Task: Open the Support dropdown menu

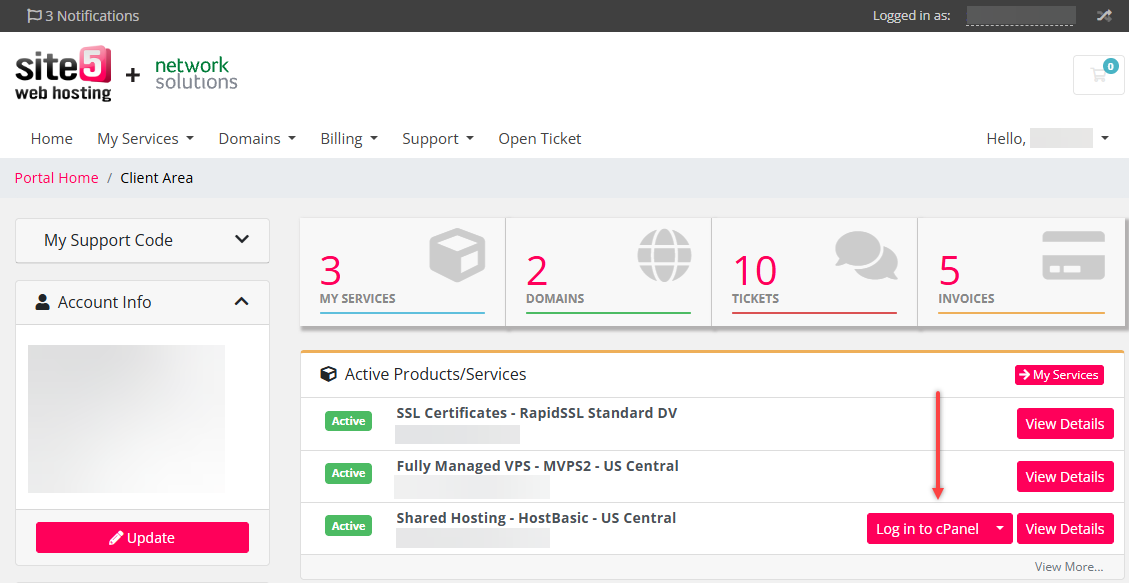Action: point(438,138)
